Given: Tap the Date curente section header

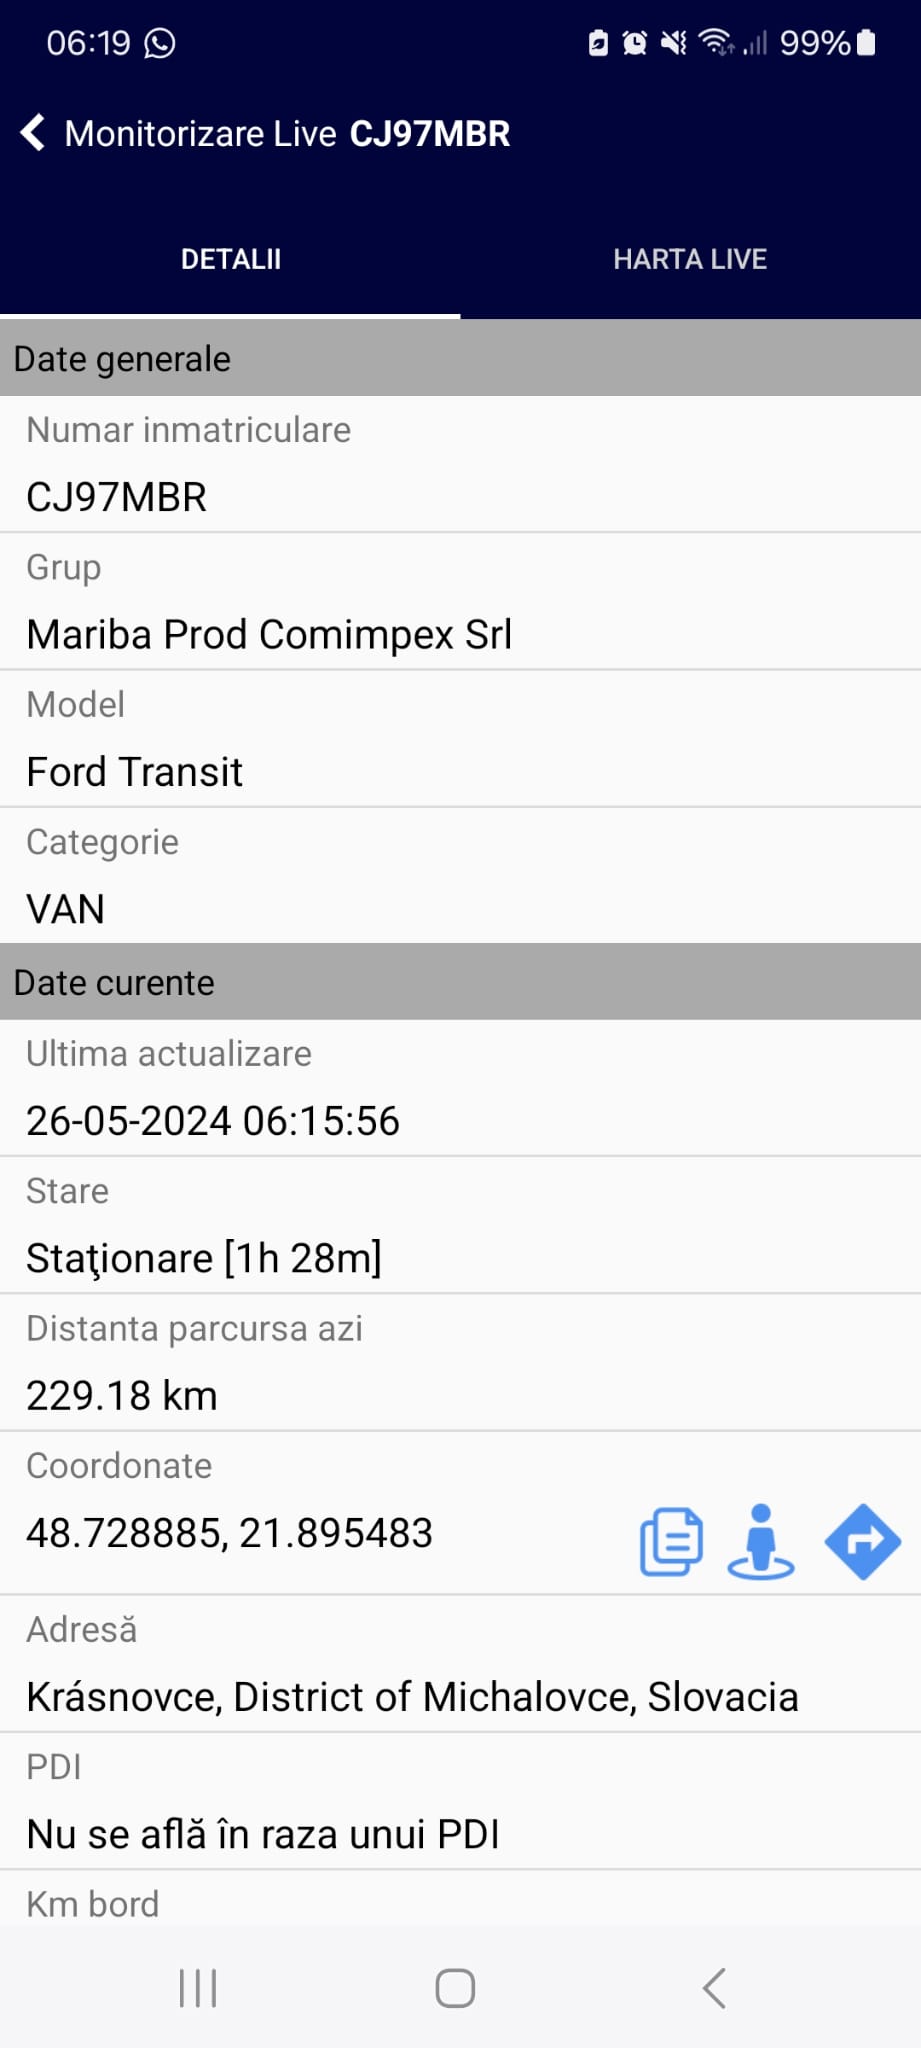Looking at the screenshot, I should (x=460, y=983).
